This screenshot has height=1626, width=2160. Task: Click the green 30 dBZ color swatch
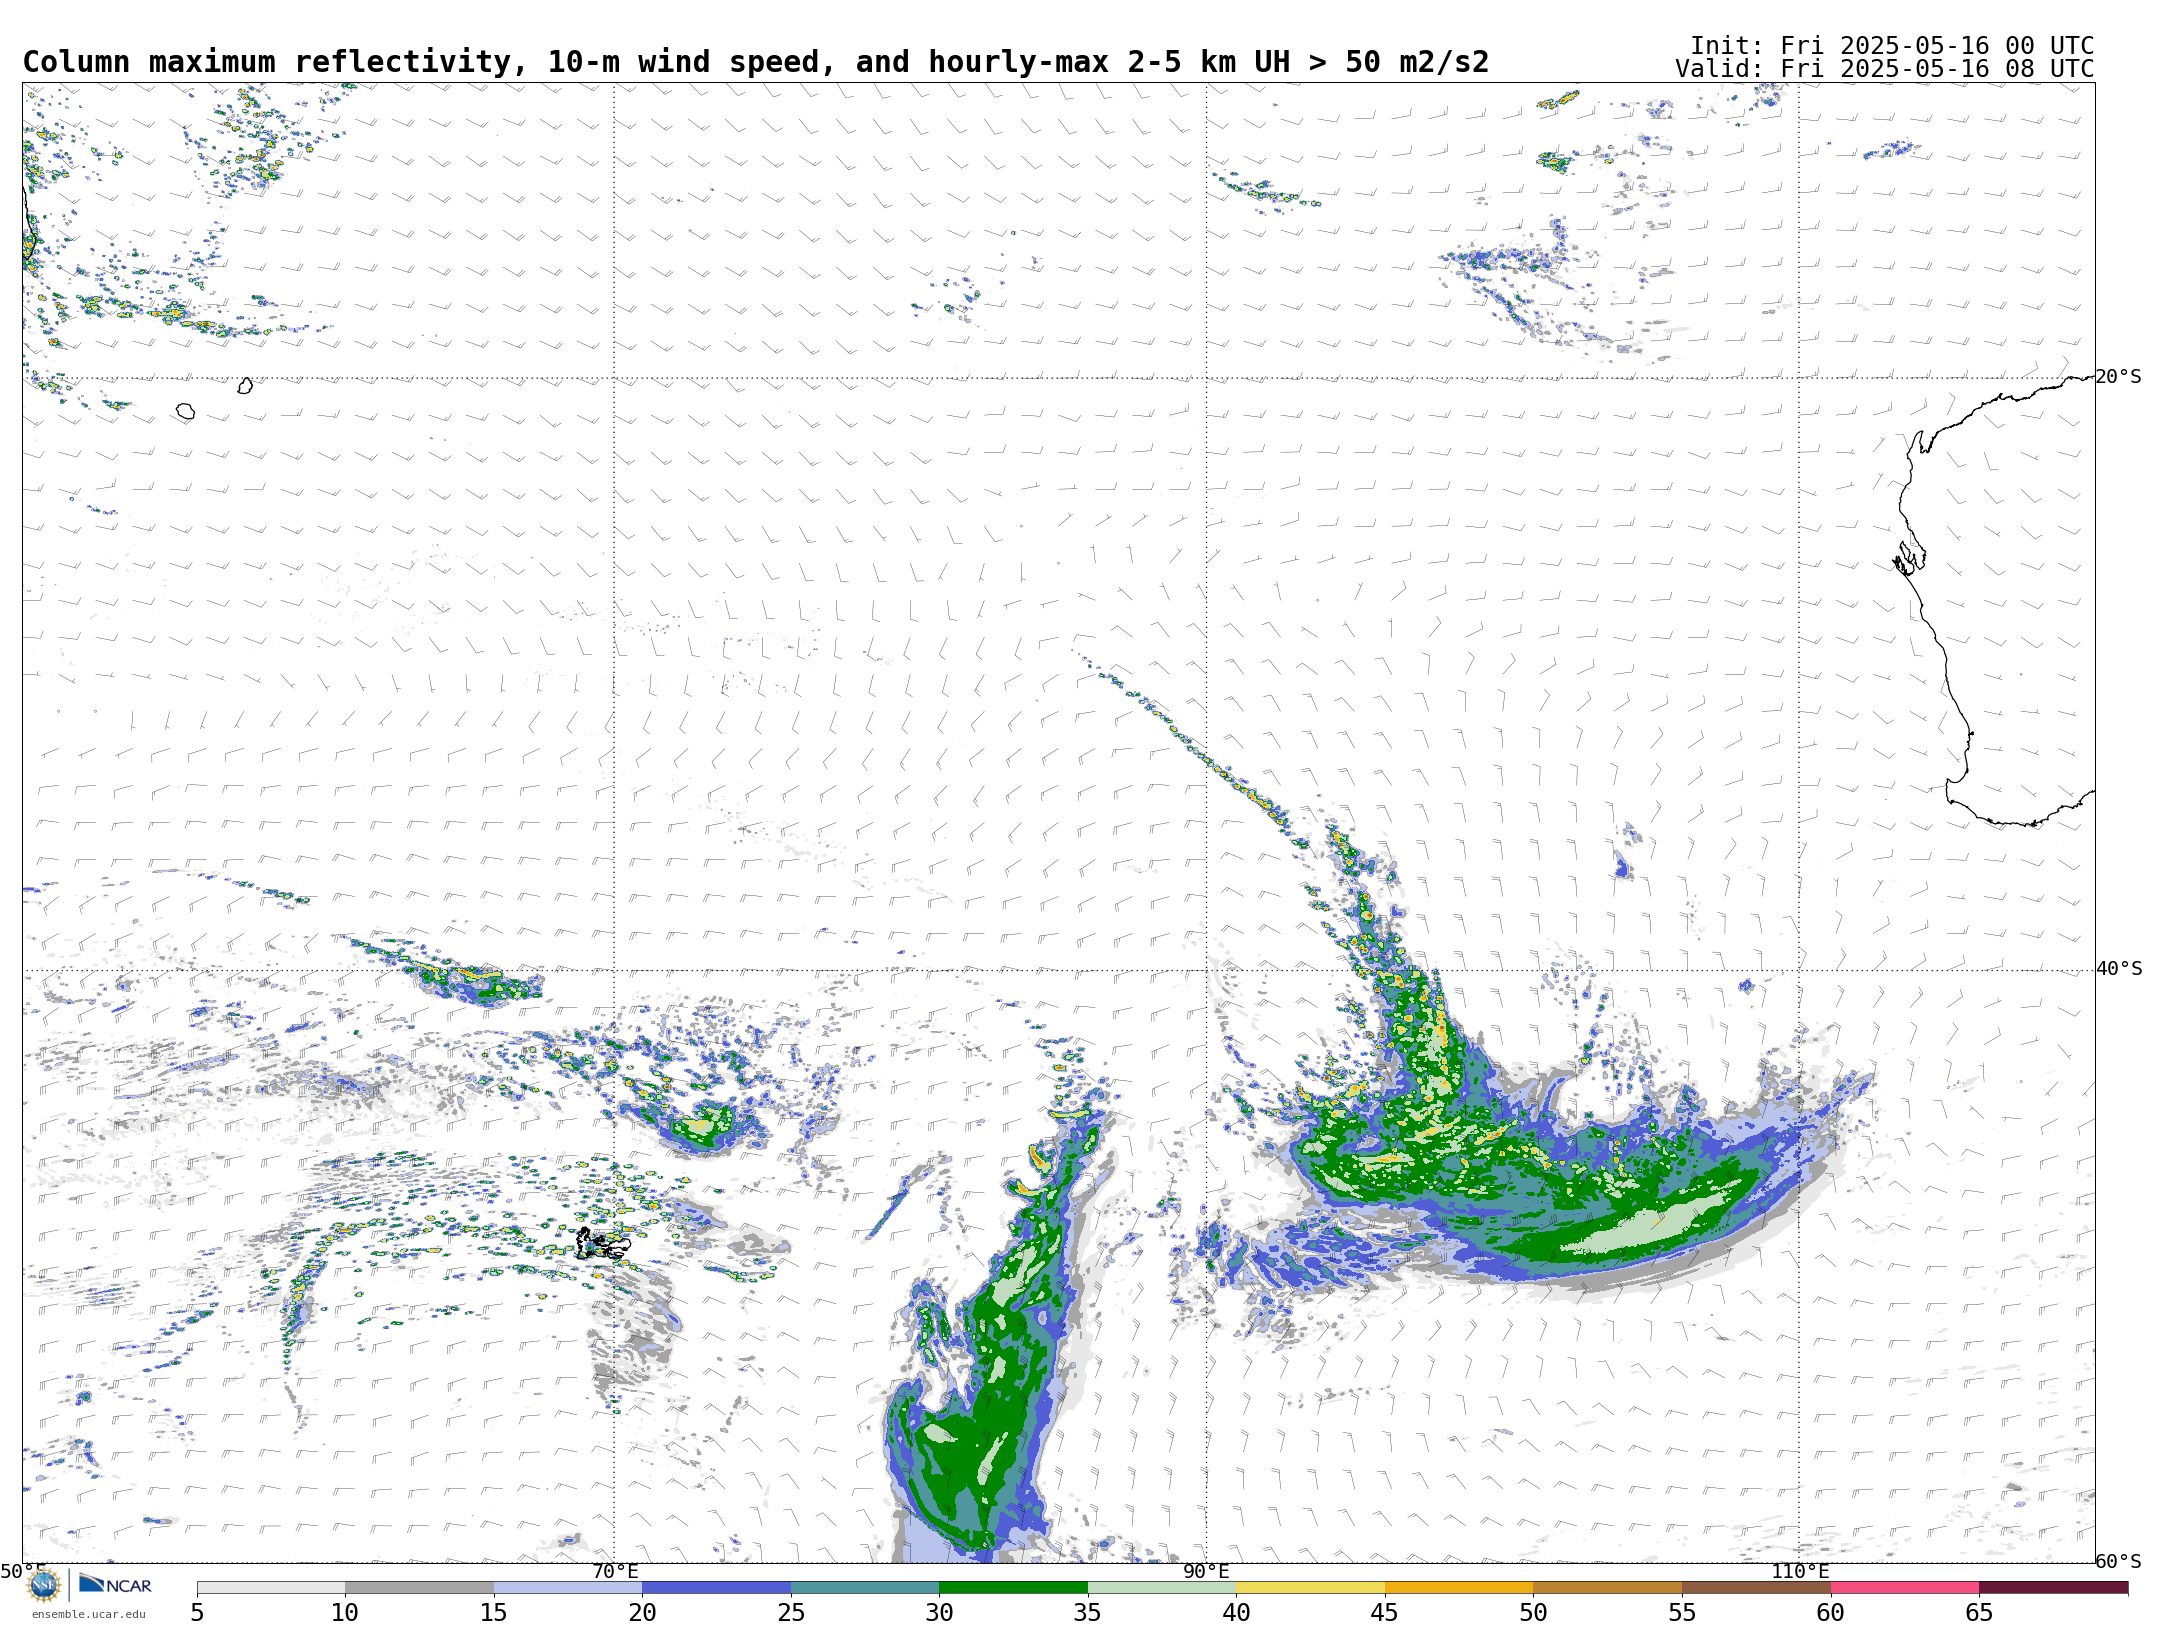(x=1013, y=1588)
